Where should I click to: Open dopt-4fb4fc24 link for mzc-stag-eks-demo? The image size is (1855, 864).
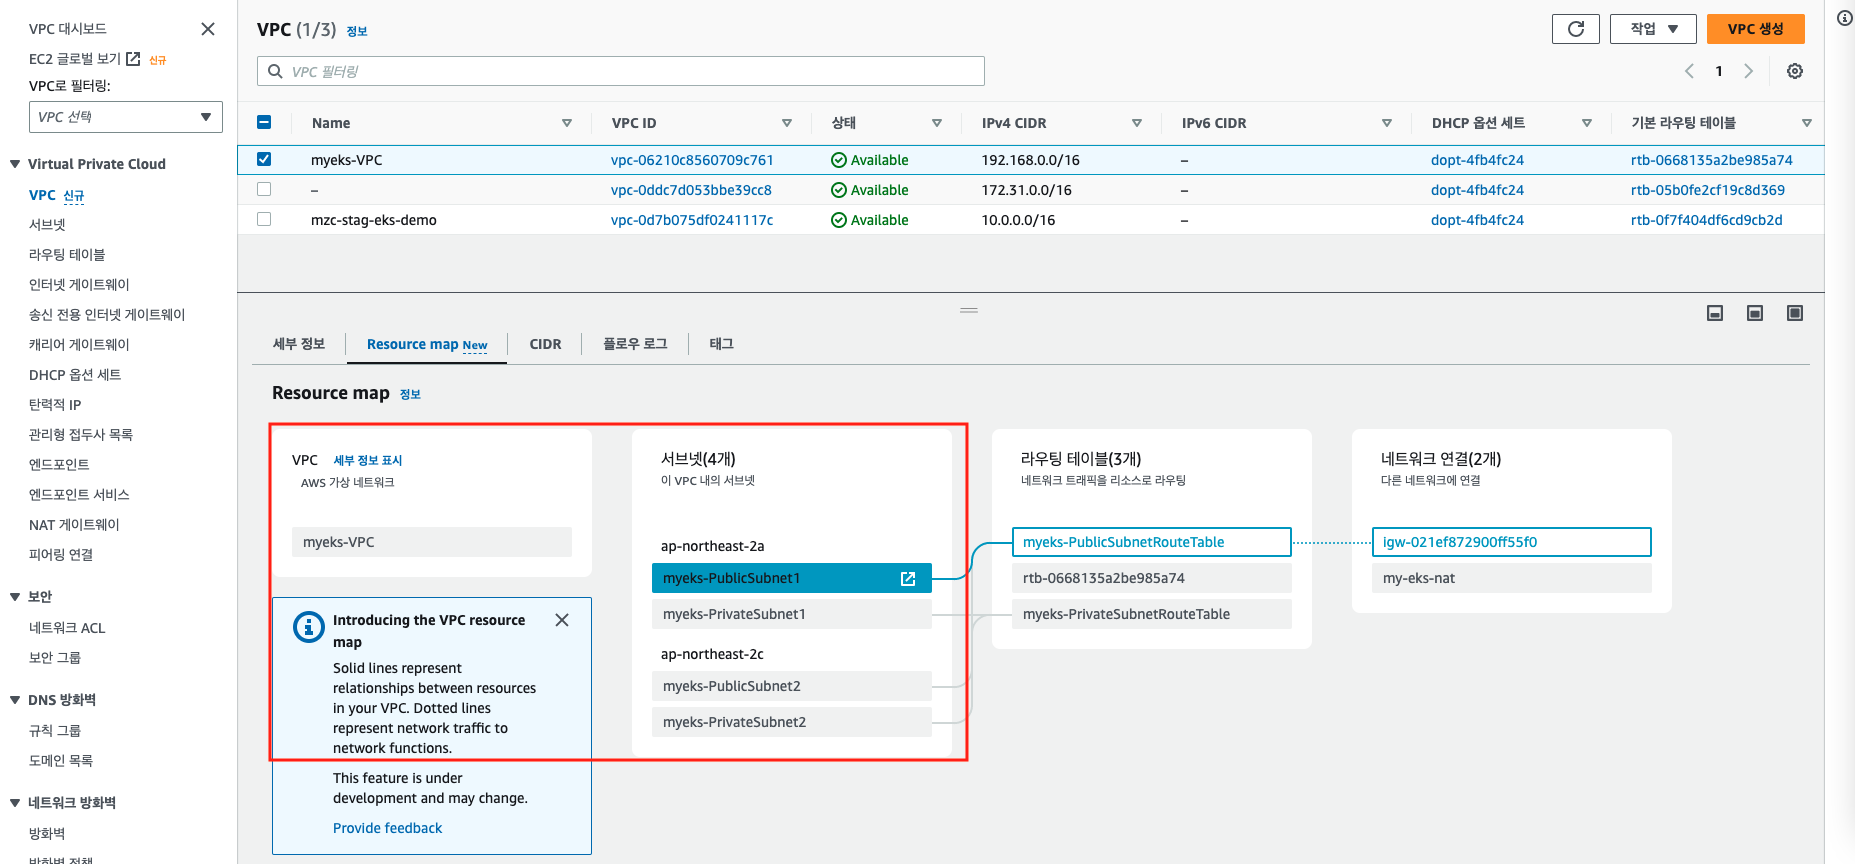coord(1477,220)
